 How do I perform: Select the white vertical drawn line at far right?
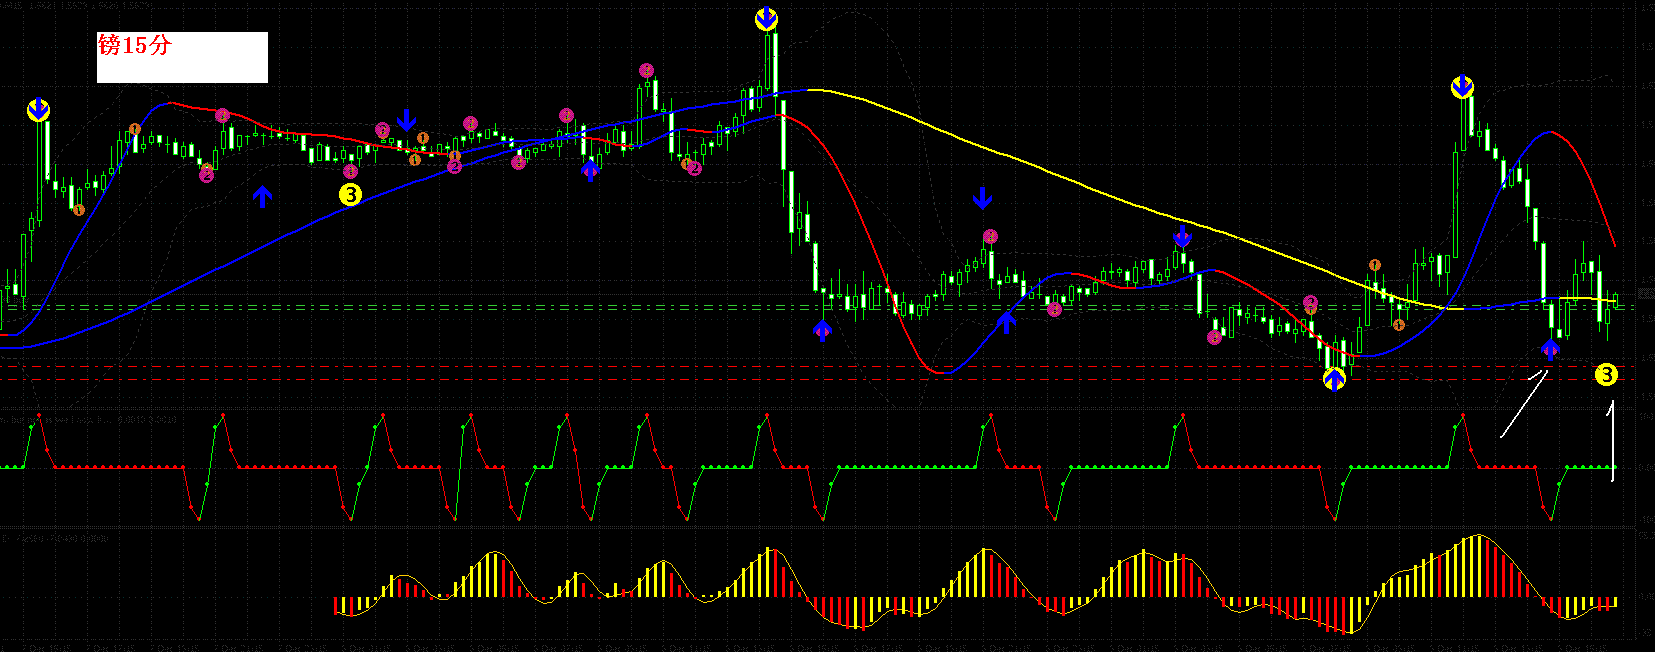click(x=1611, y=440)
